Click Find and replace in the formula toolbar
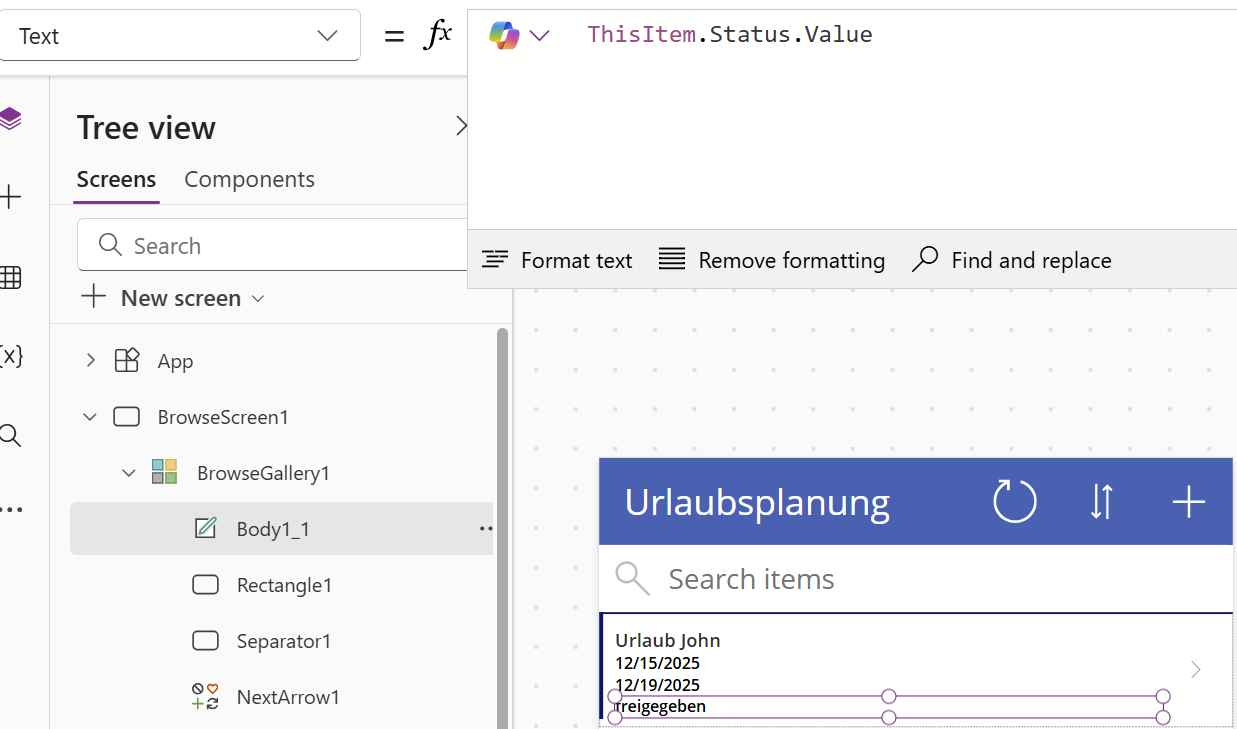Screen dimensions: 1237x729 pyautogui.click(x=1011, y=259)
